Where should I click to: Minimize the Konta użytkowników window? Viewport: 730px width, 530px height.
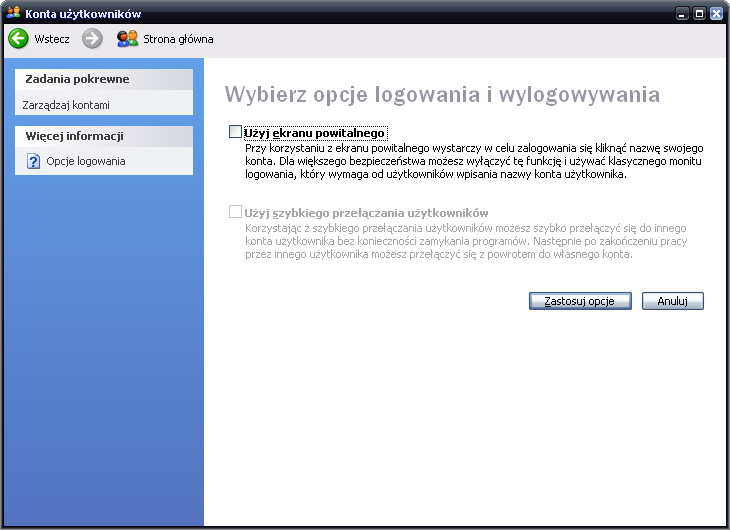click(682, 14)
